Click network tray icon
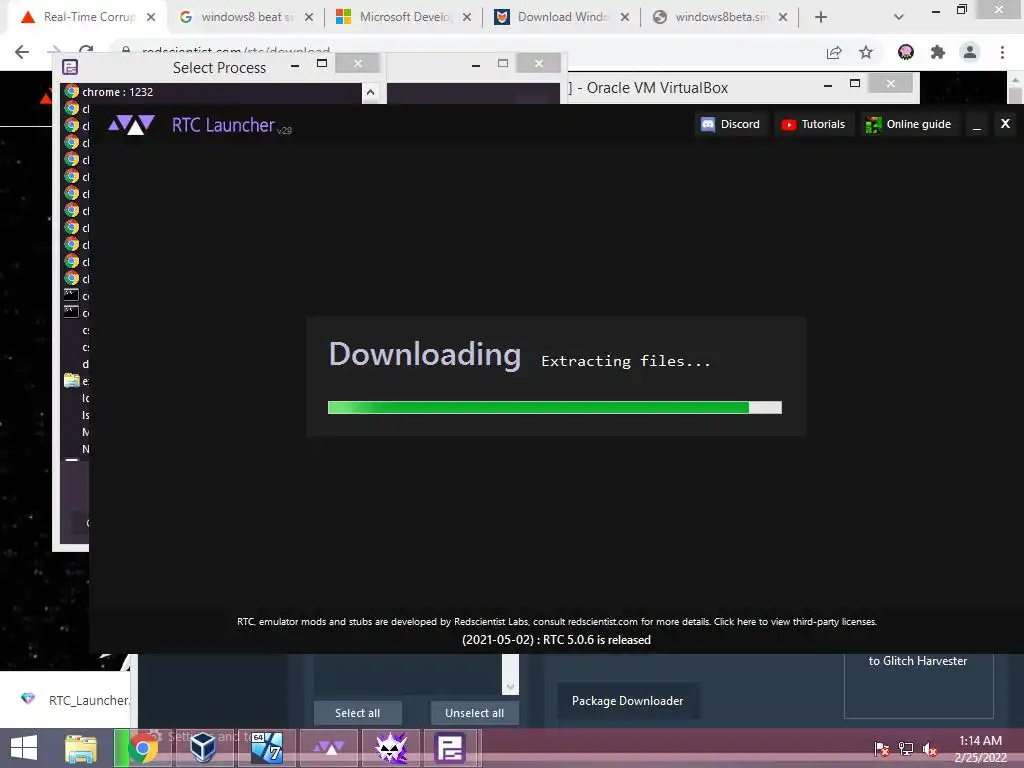Image resolution: width=1024 pixels, height=768 pixels. [906, 748]
